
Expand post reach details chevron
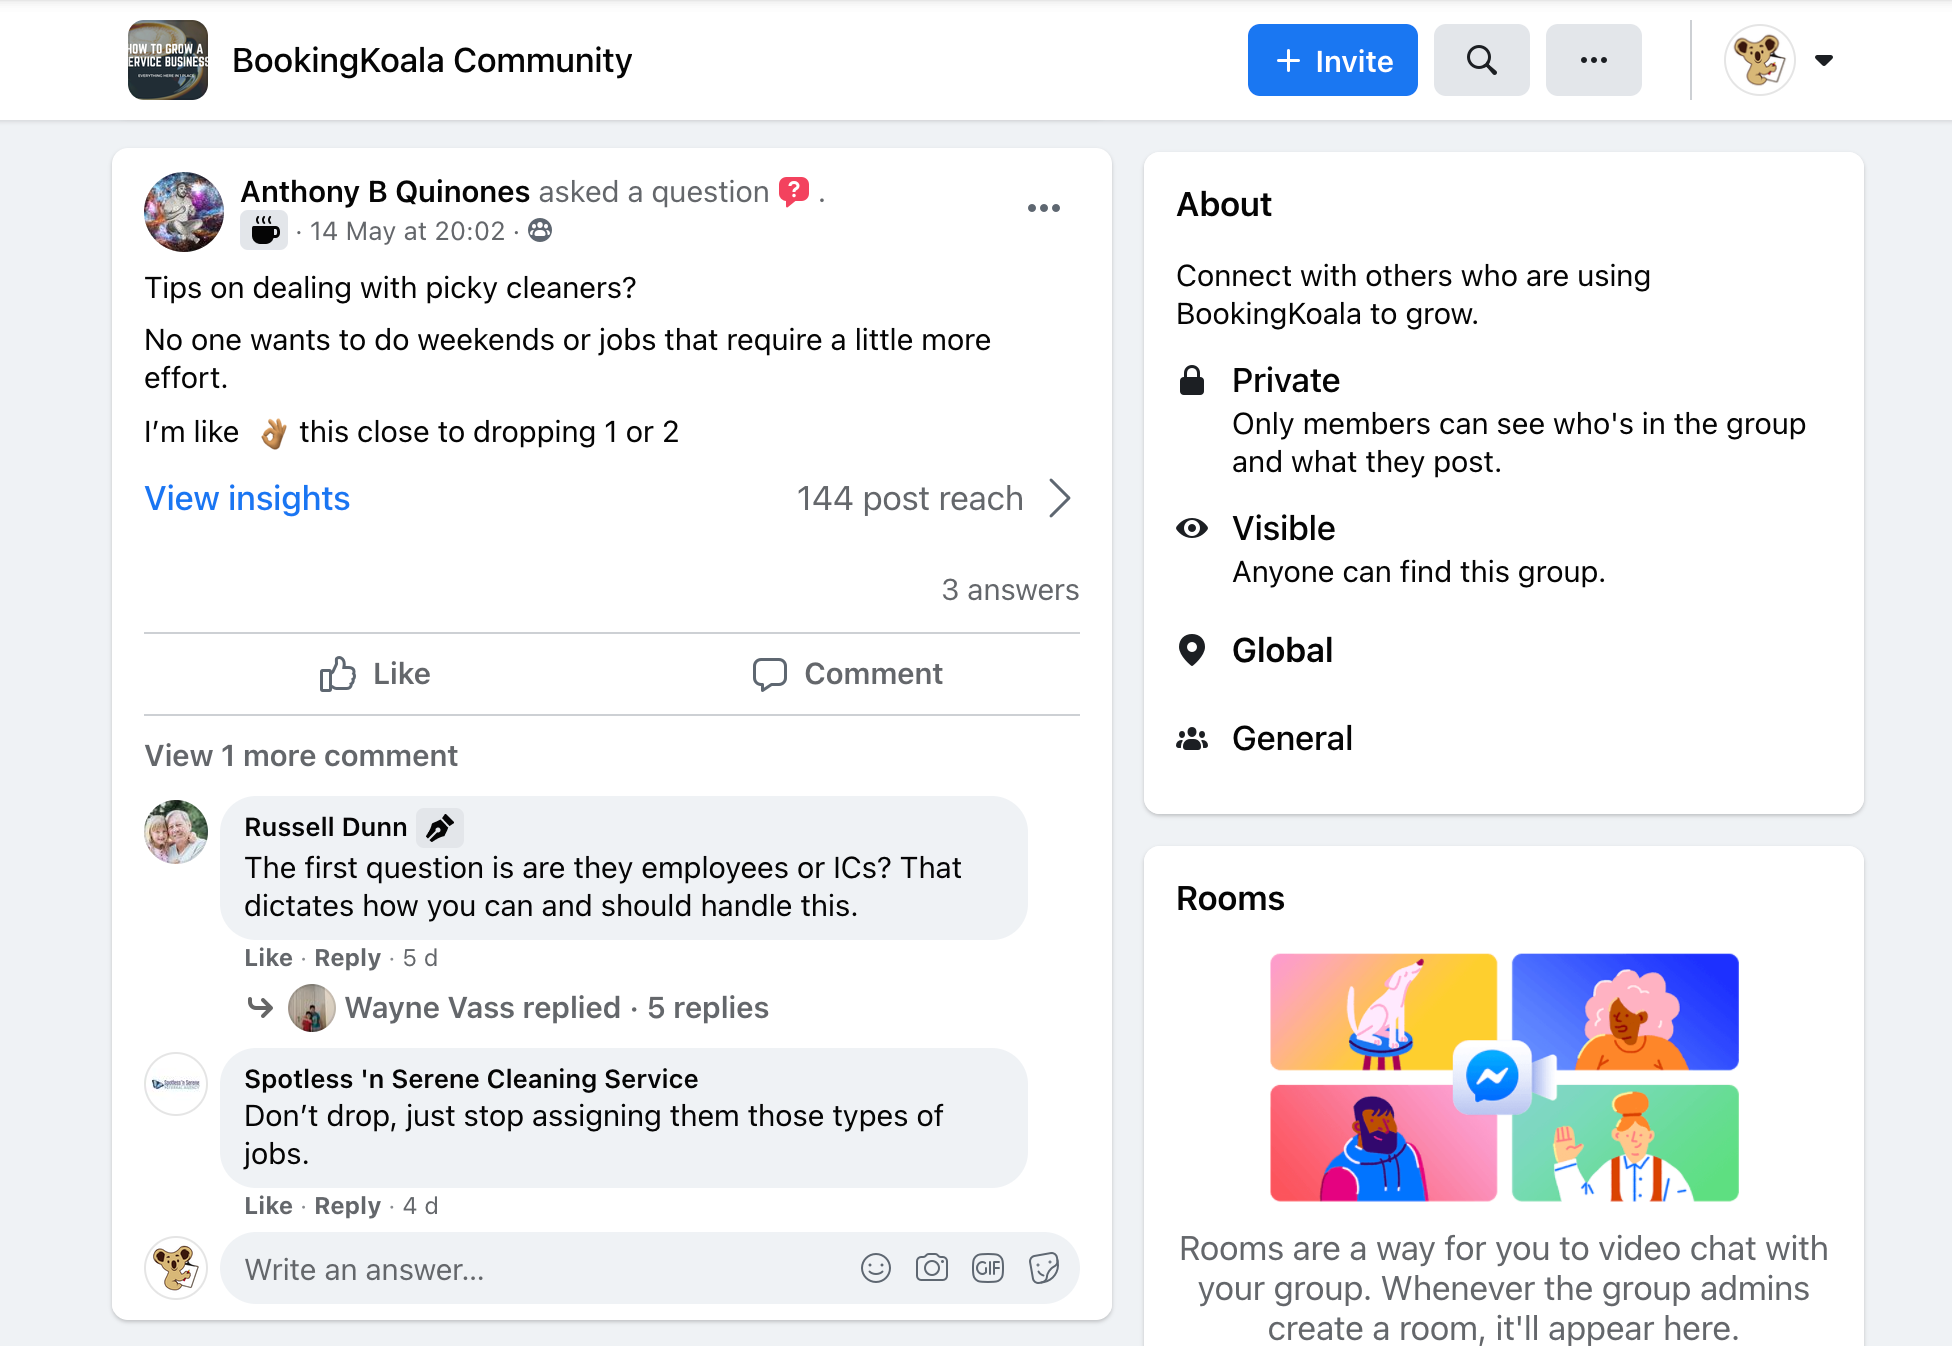click(1060, 498)
